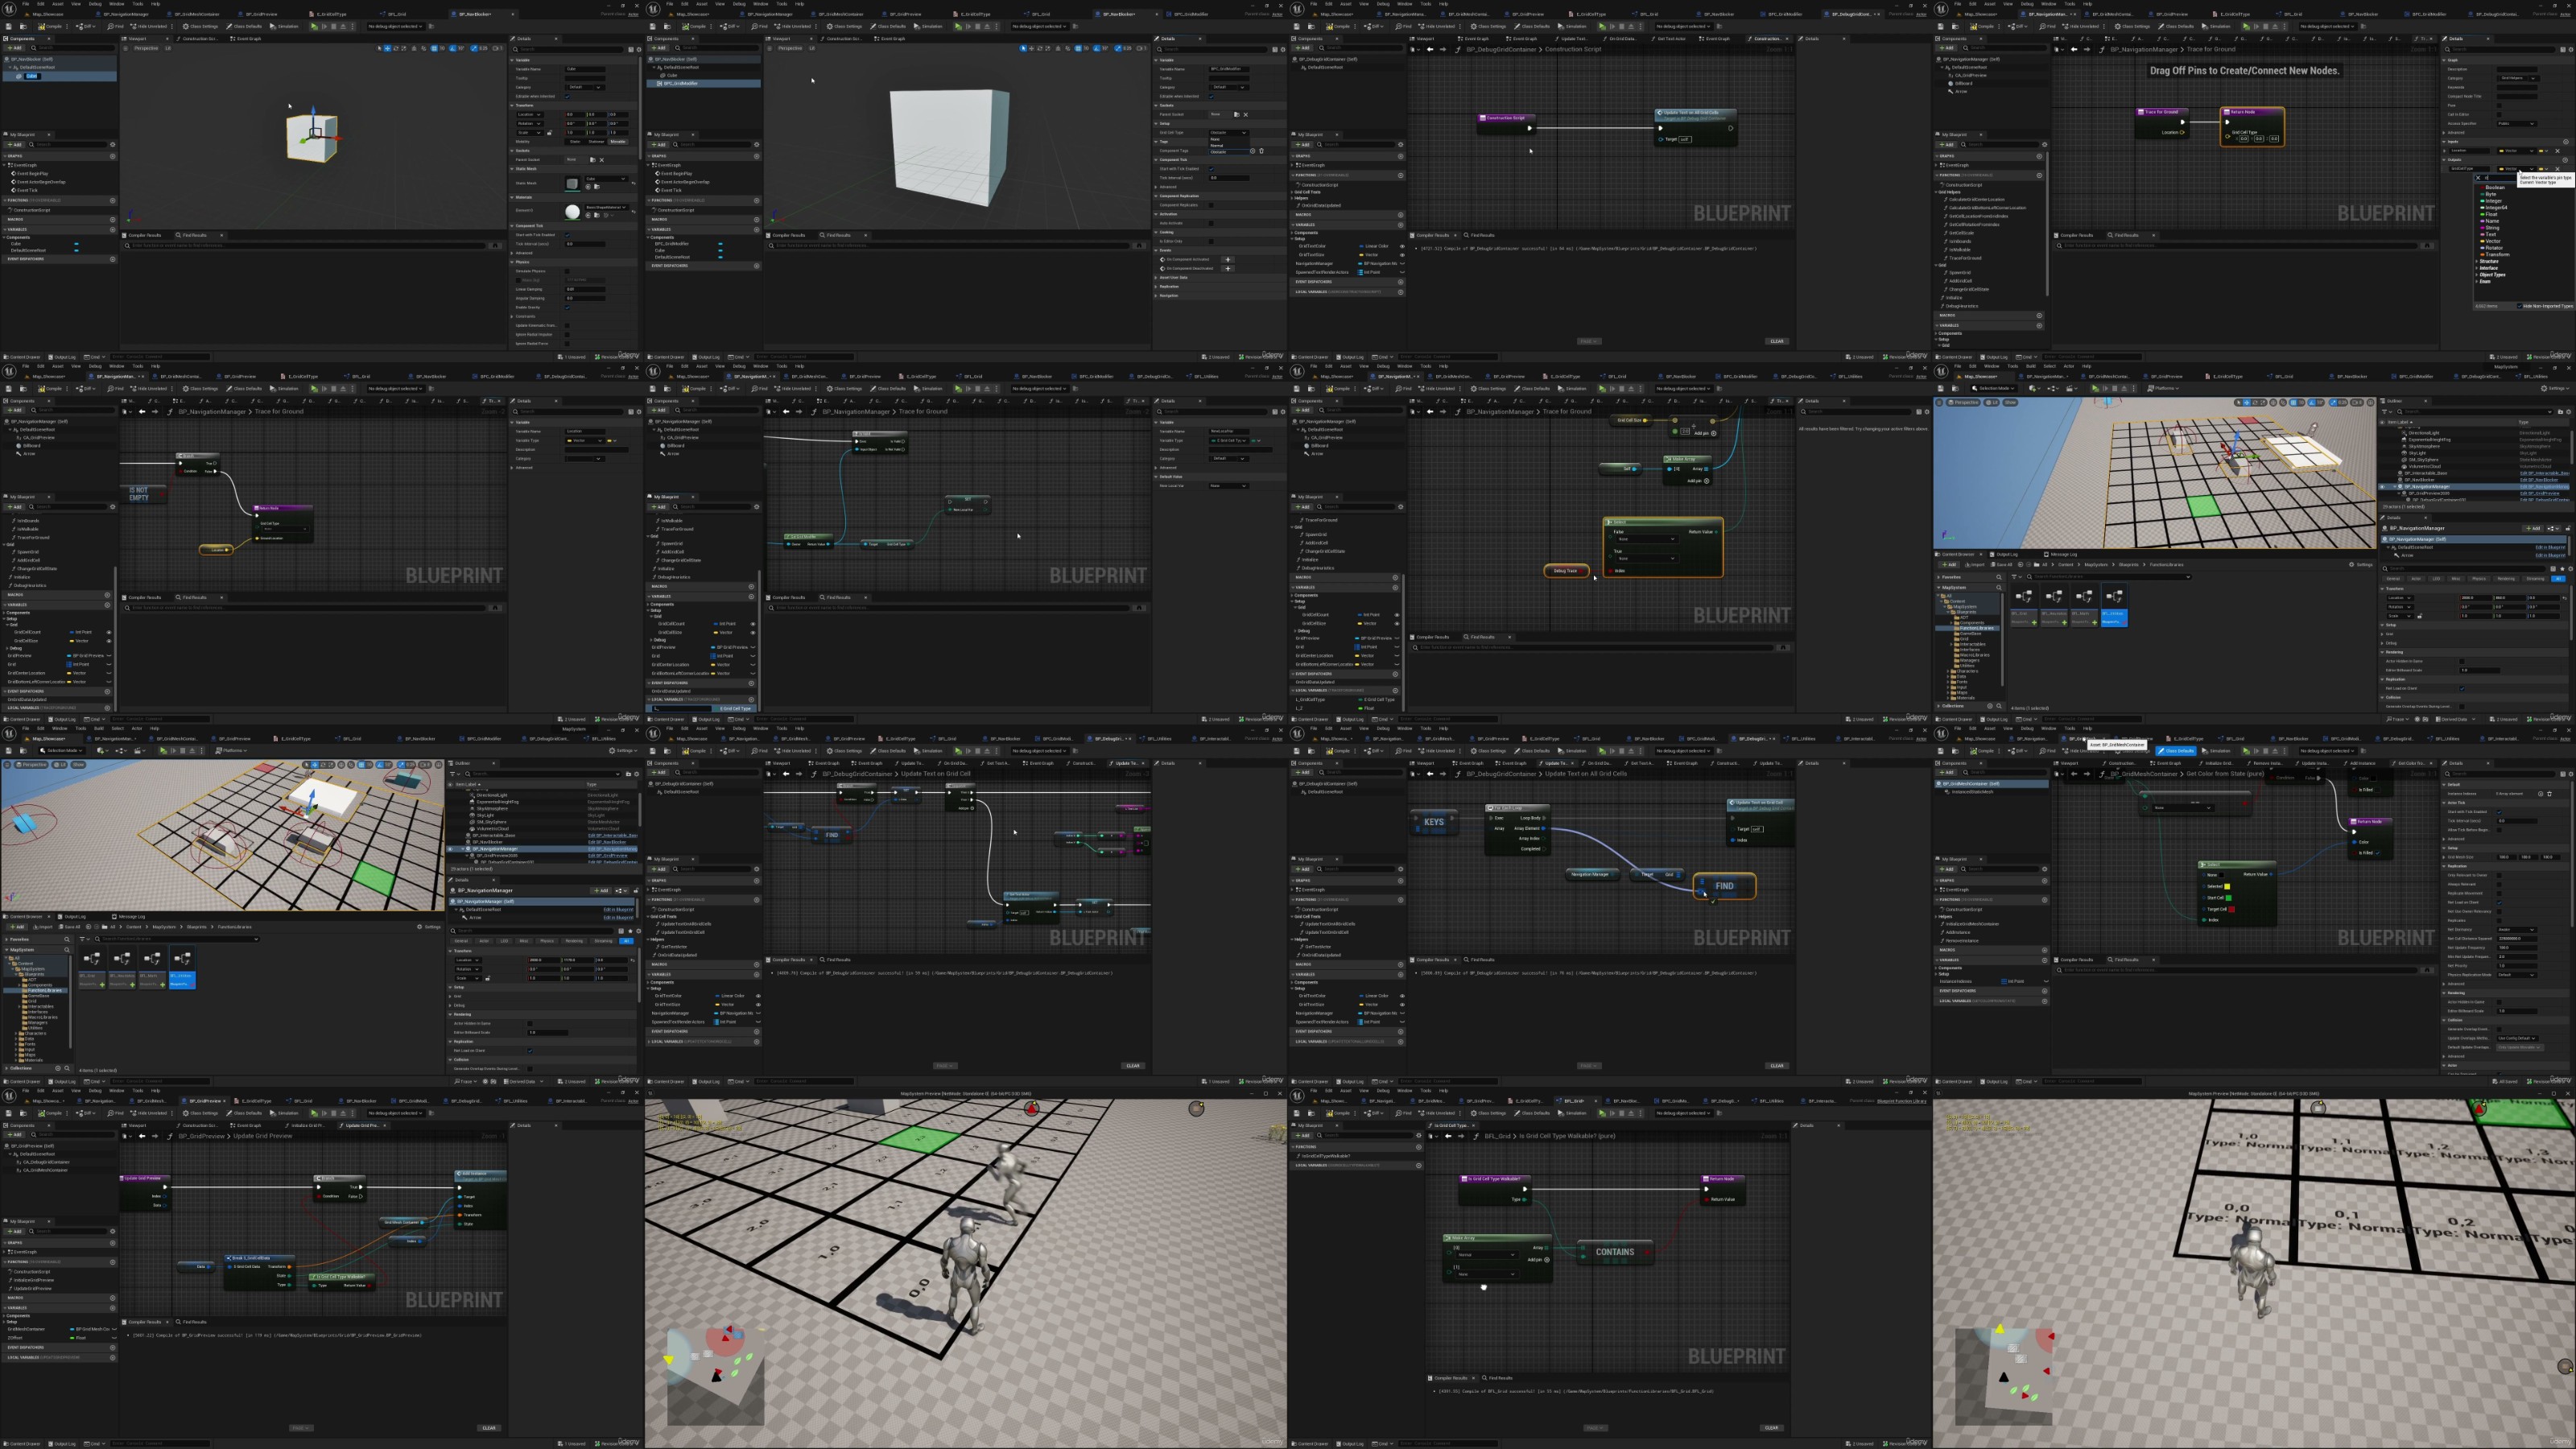Screen dimensions: 2576x1449
Task: Click the Movable mobility button
Action: [618, 142]
